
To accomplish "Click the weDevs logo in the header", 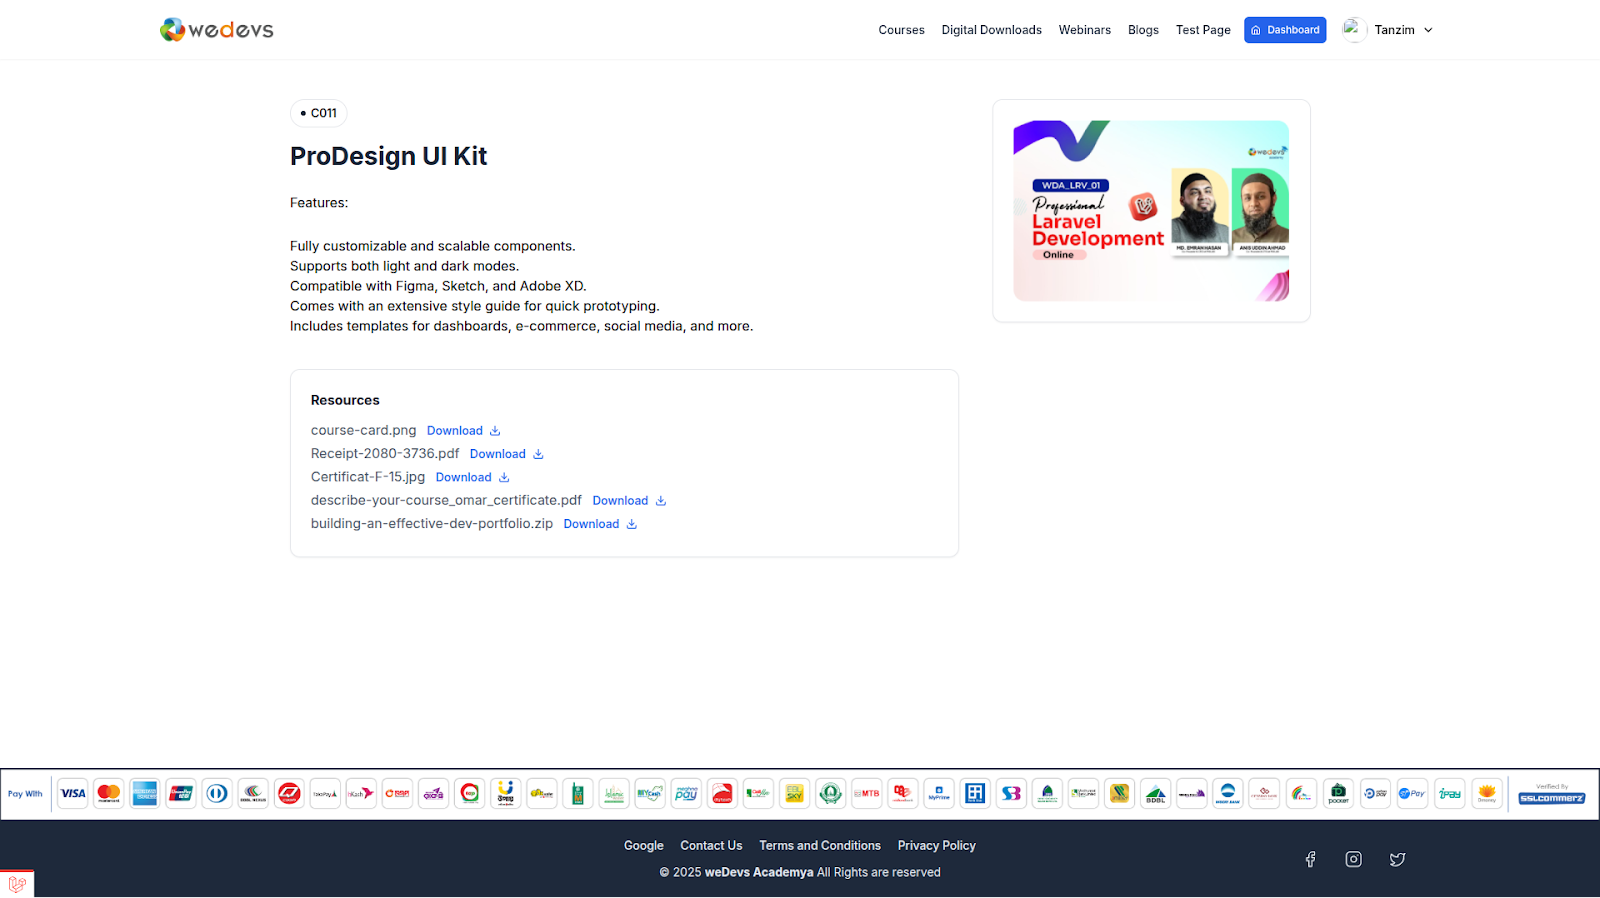I will click(217, 30).
